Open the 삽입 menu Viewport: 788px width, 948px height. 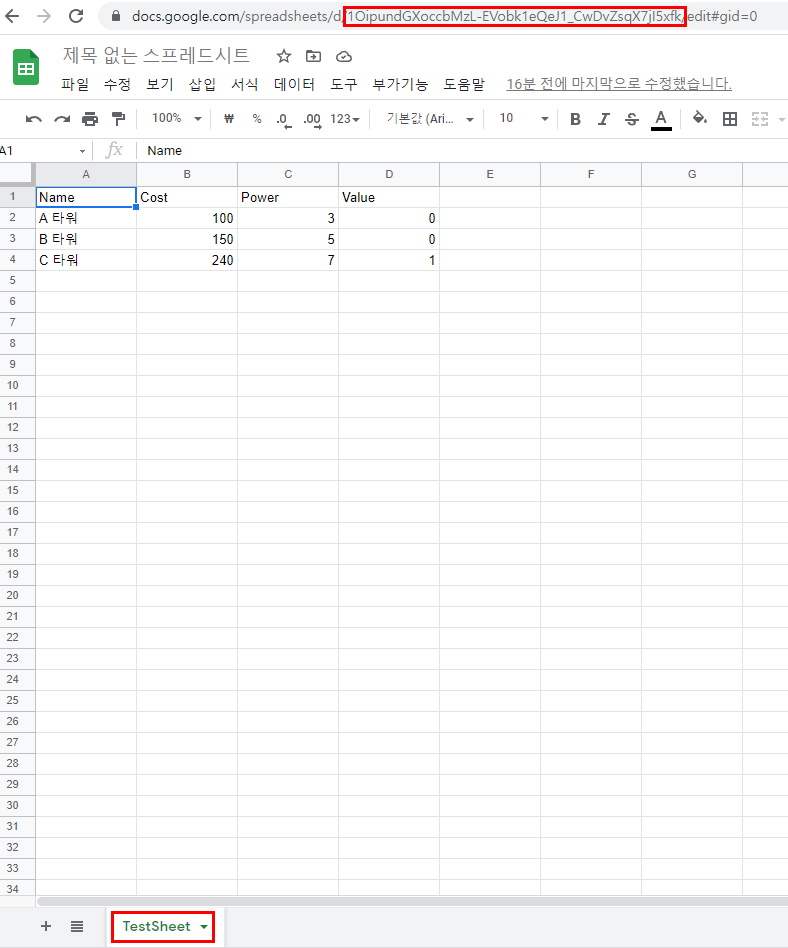click(202, 84)
